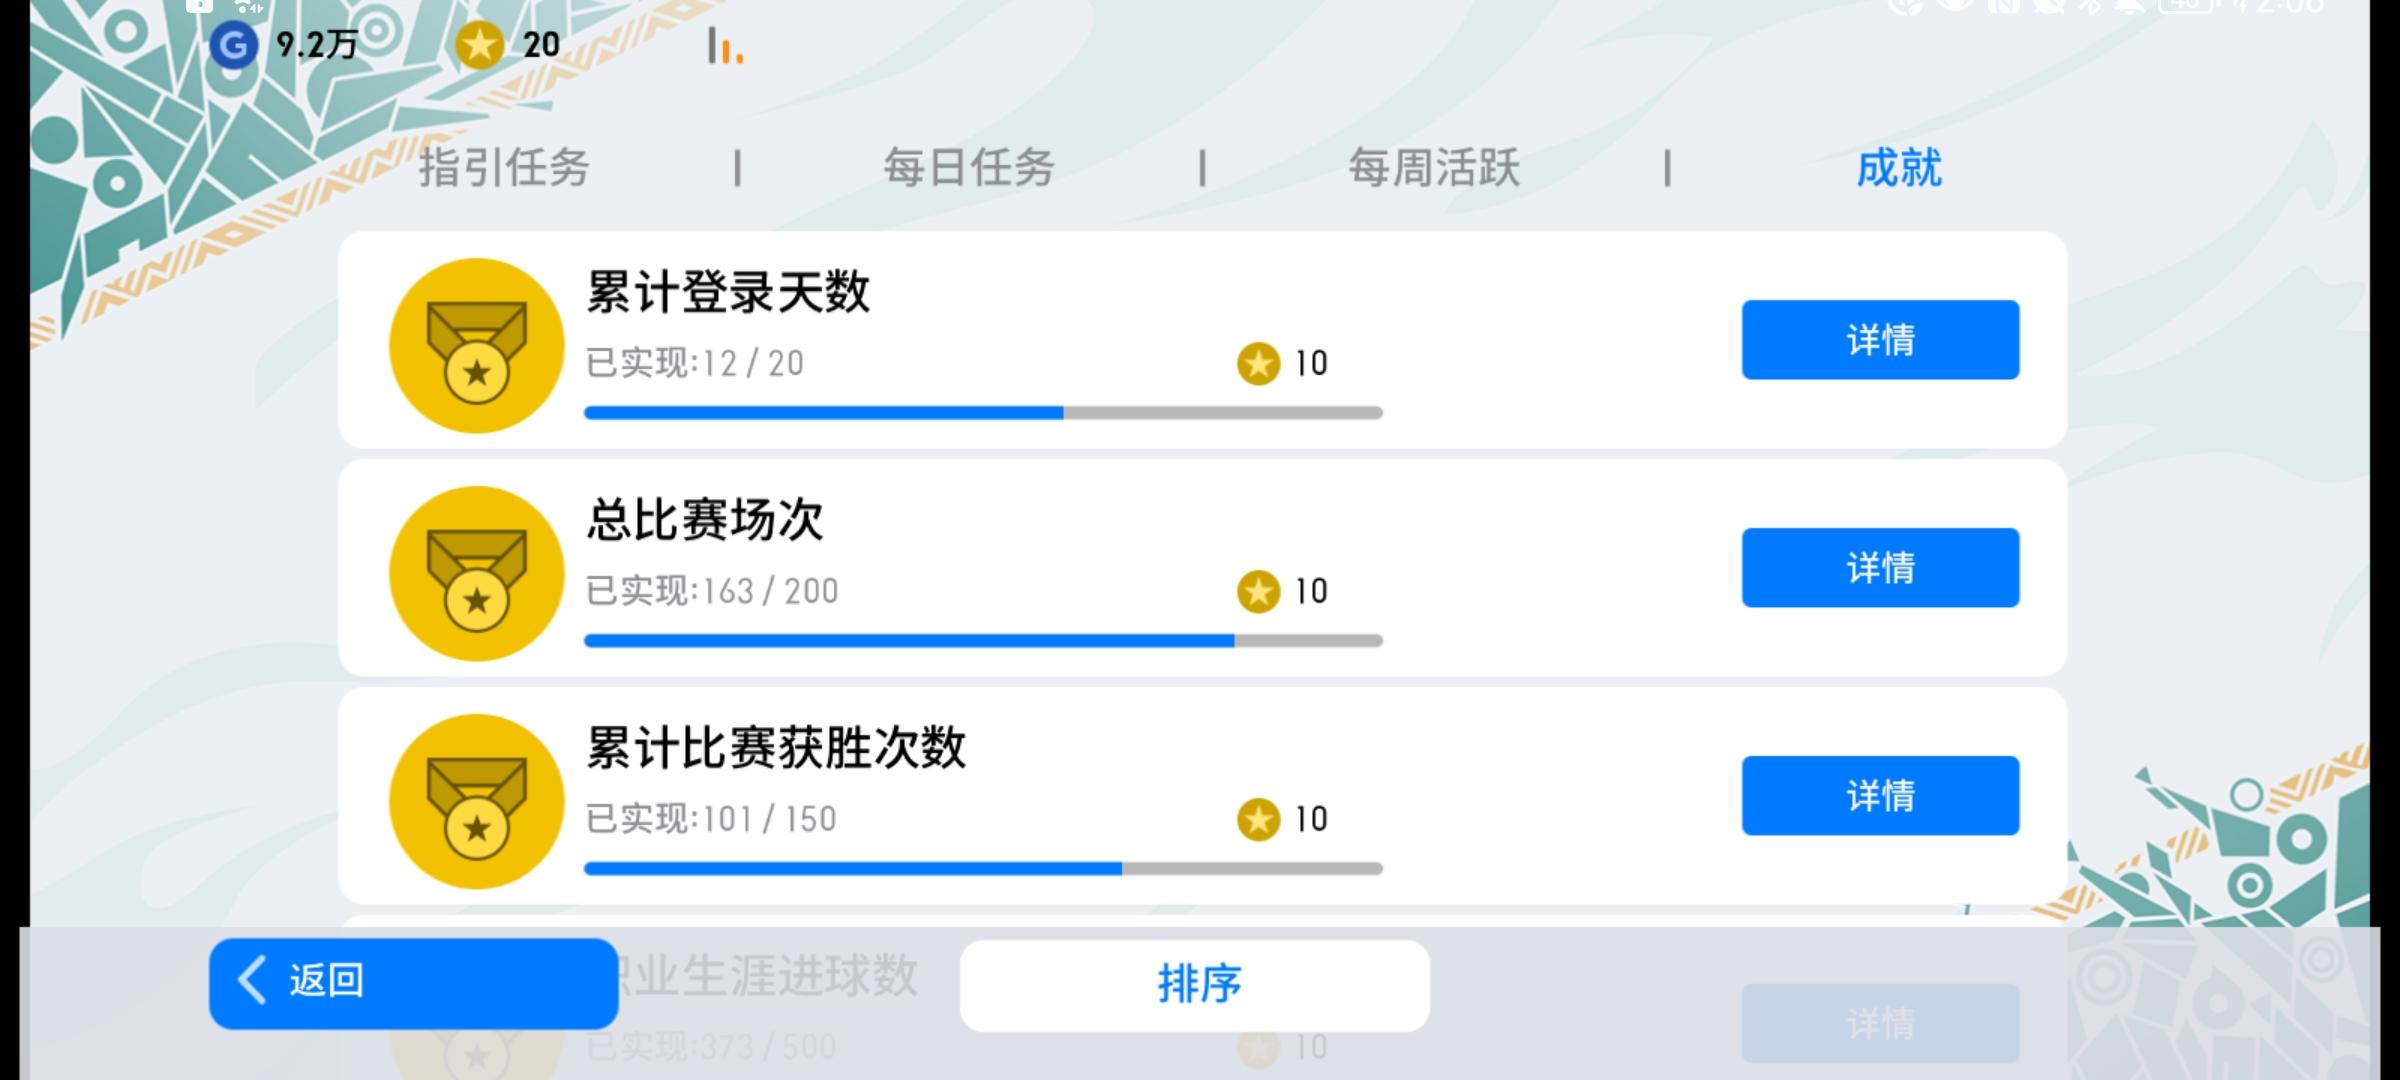Open 详情 for 总比赛场次
This screenshot has width=2400, height=1080.
[1880, 567]
